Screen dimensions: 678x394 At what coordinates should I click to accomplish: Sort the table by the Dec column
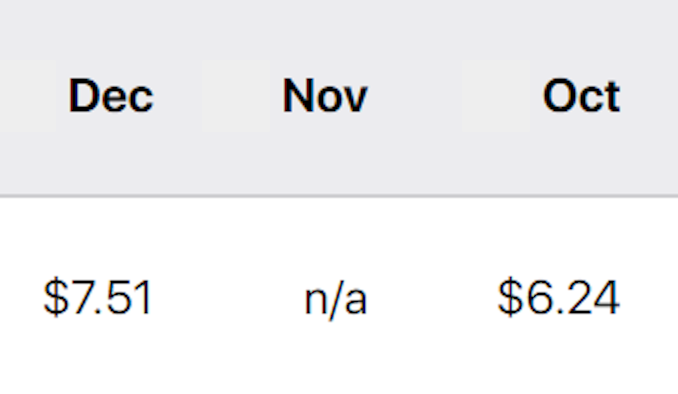point(111,96)
